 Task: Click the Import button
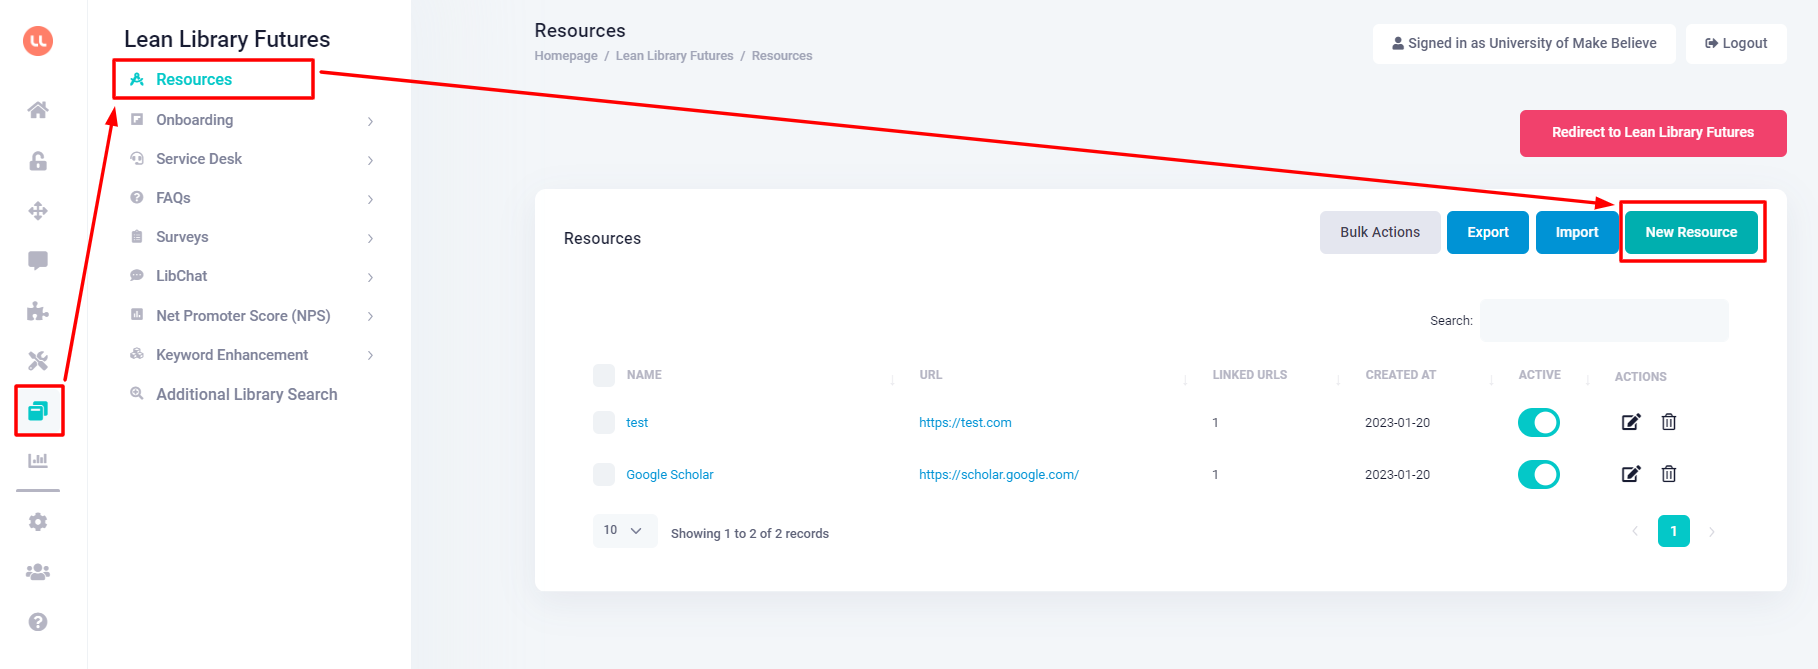click(x=1577, y=232)
